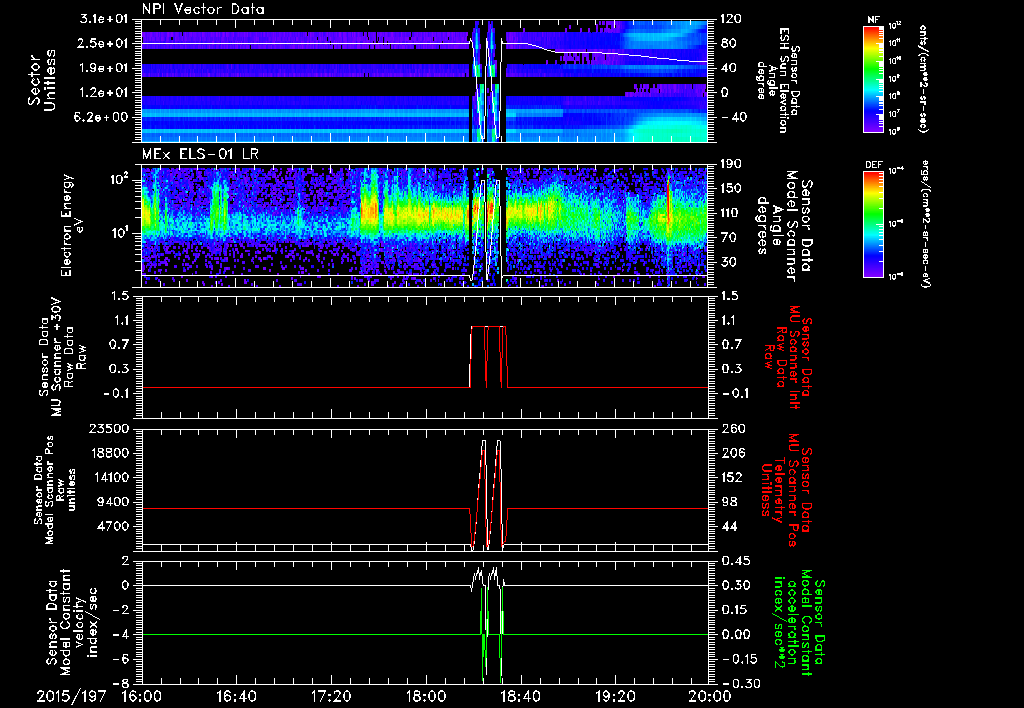Click the 20:00 time axis label

[710, 696]
